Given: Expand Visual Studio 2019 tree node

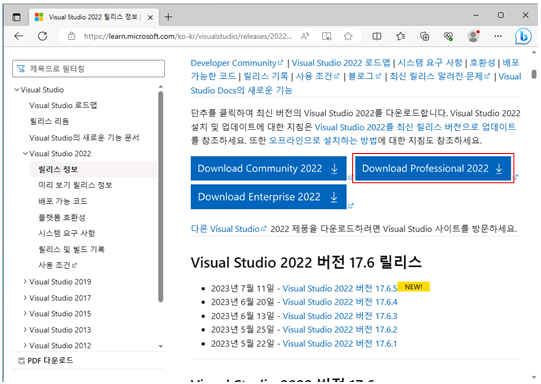Looking at the screenshot, I should 25,282.
